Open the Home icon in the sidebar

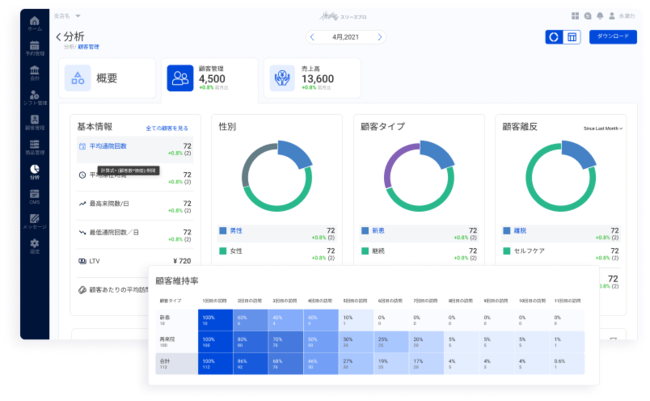coord(34,21)
